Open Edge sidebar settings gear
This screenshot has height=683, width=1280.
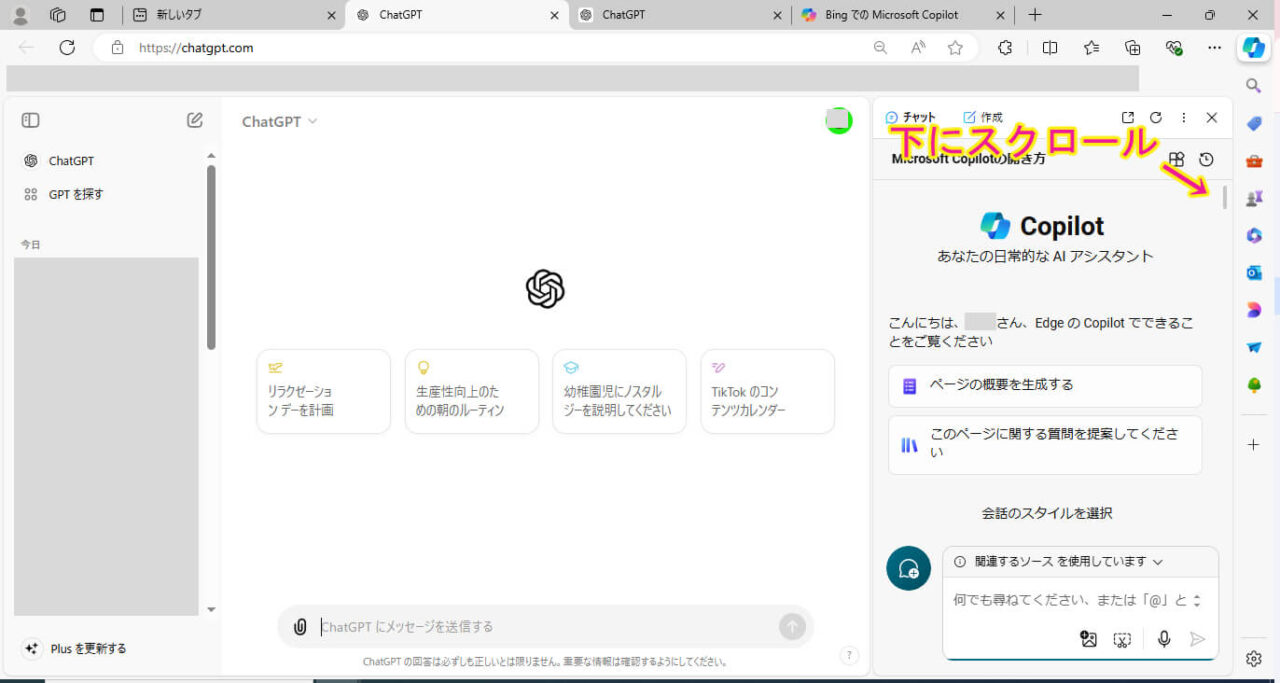(x=1254, y=658)
